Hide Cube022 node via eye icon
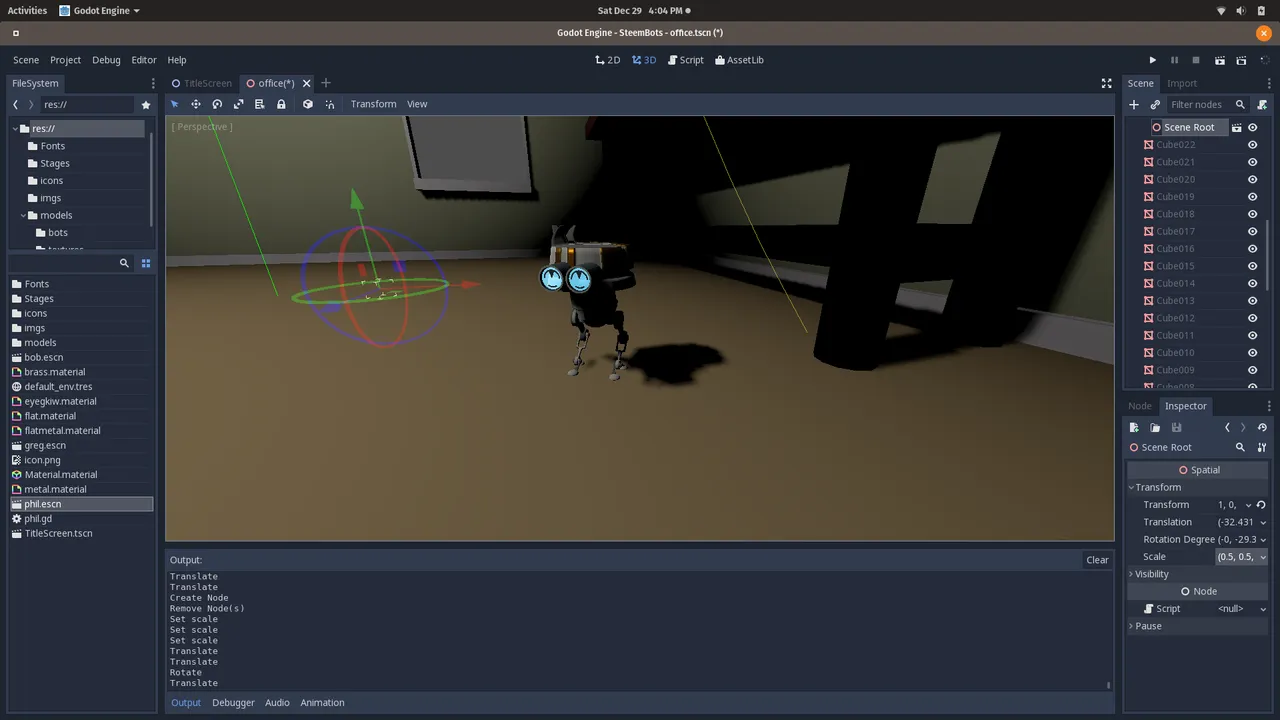The width and height of the screenshot is (1280, 720). click(x=1252, y=145)
